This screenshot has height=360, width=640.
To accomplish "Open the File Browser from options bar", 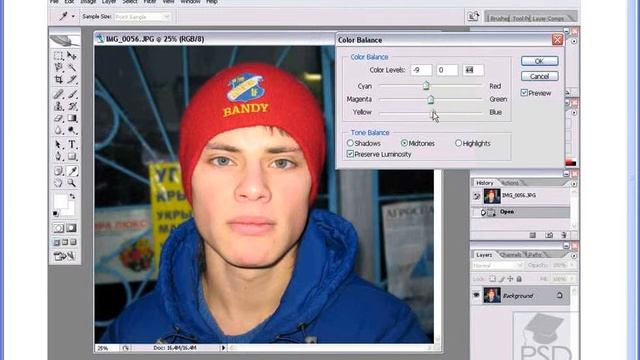I will tap(473, 16).
